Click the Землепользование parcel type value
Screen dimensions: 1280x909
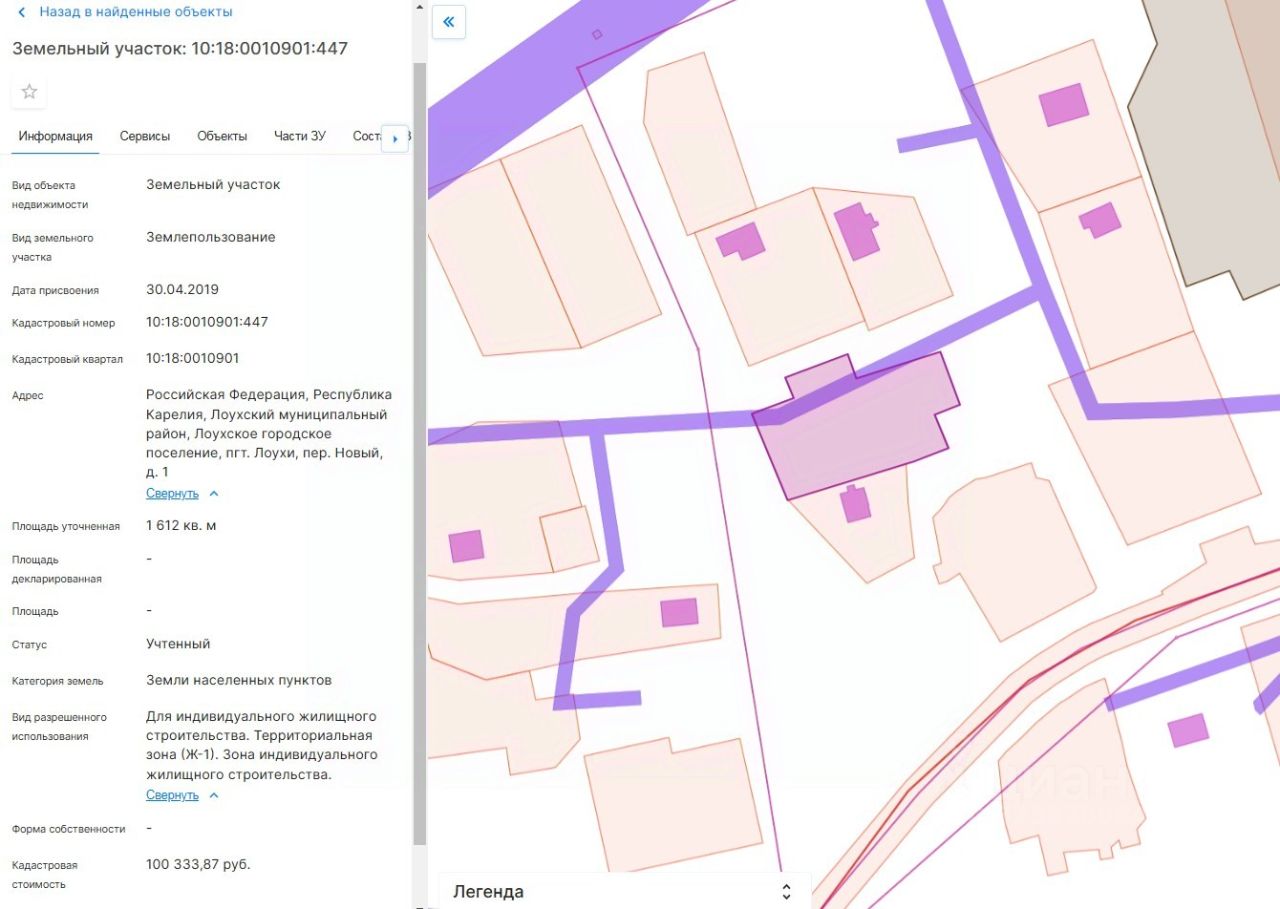211,238
